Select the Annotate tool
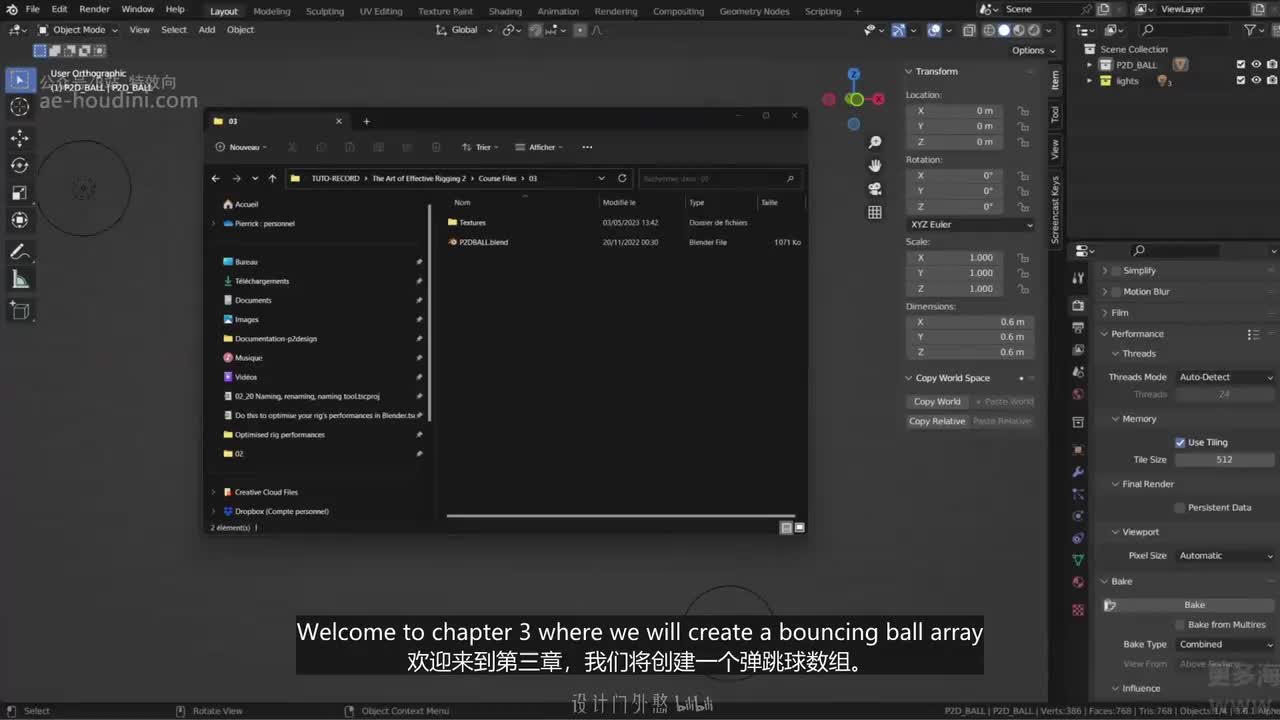 coord(20,252)
